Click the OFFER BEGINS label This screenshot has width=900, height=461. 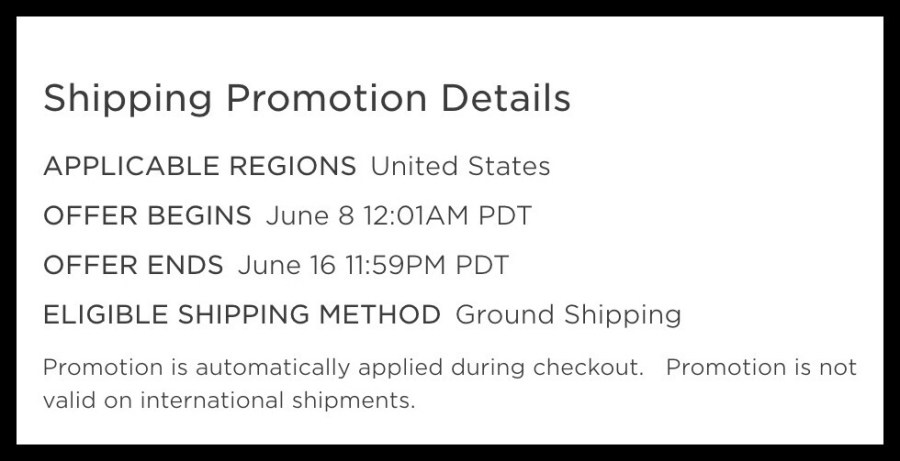[x=147, y=216]
